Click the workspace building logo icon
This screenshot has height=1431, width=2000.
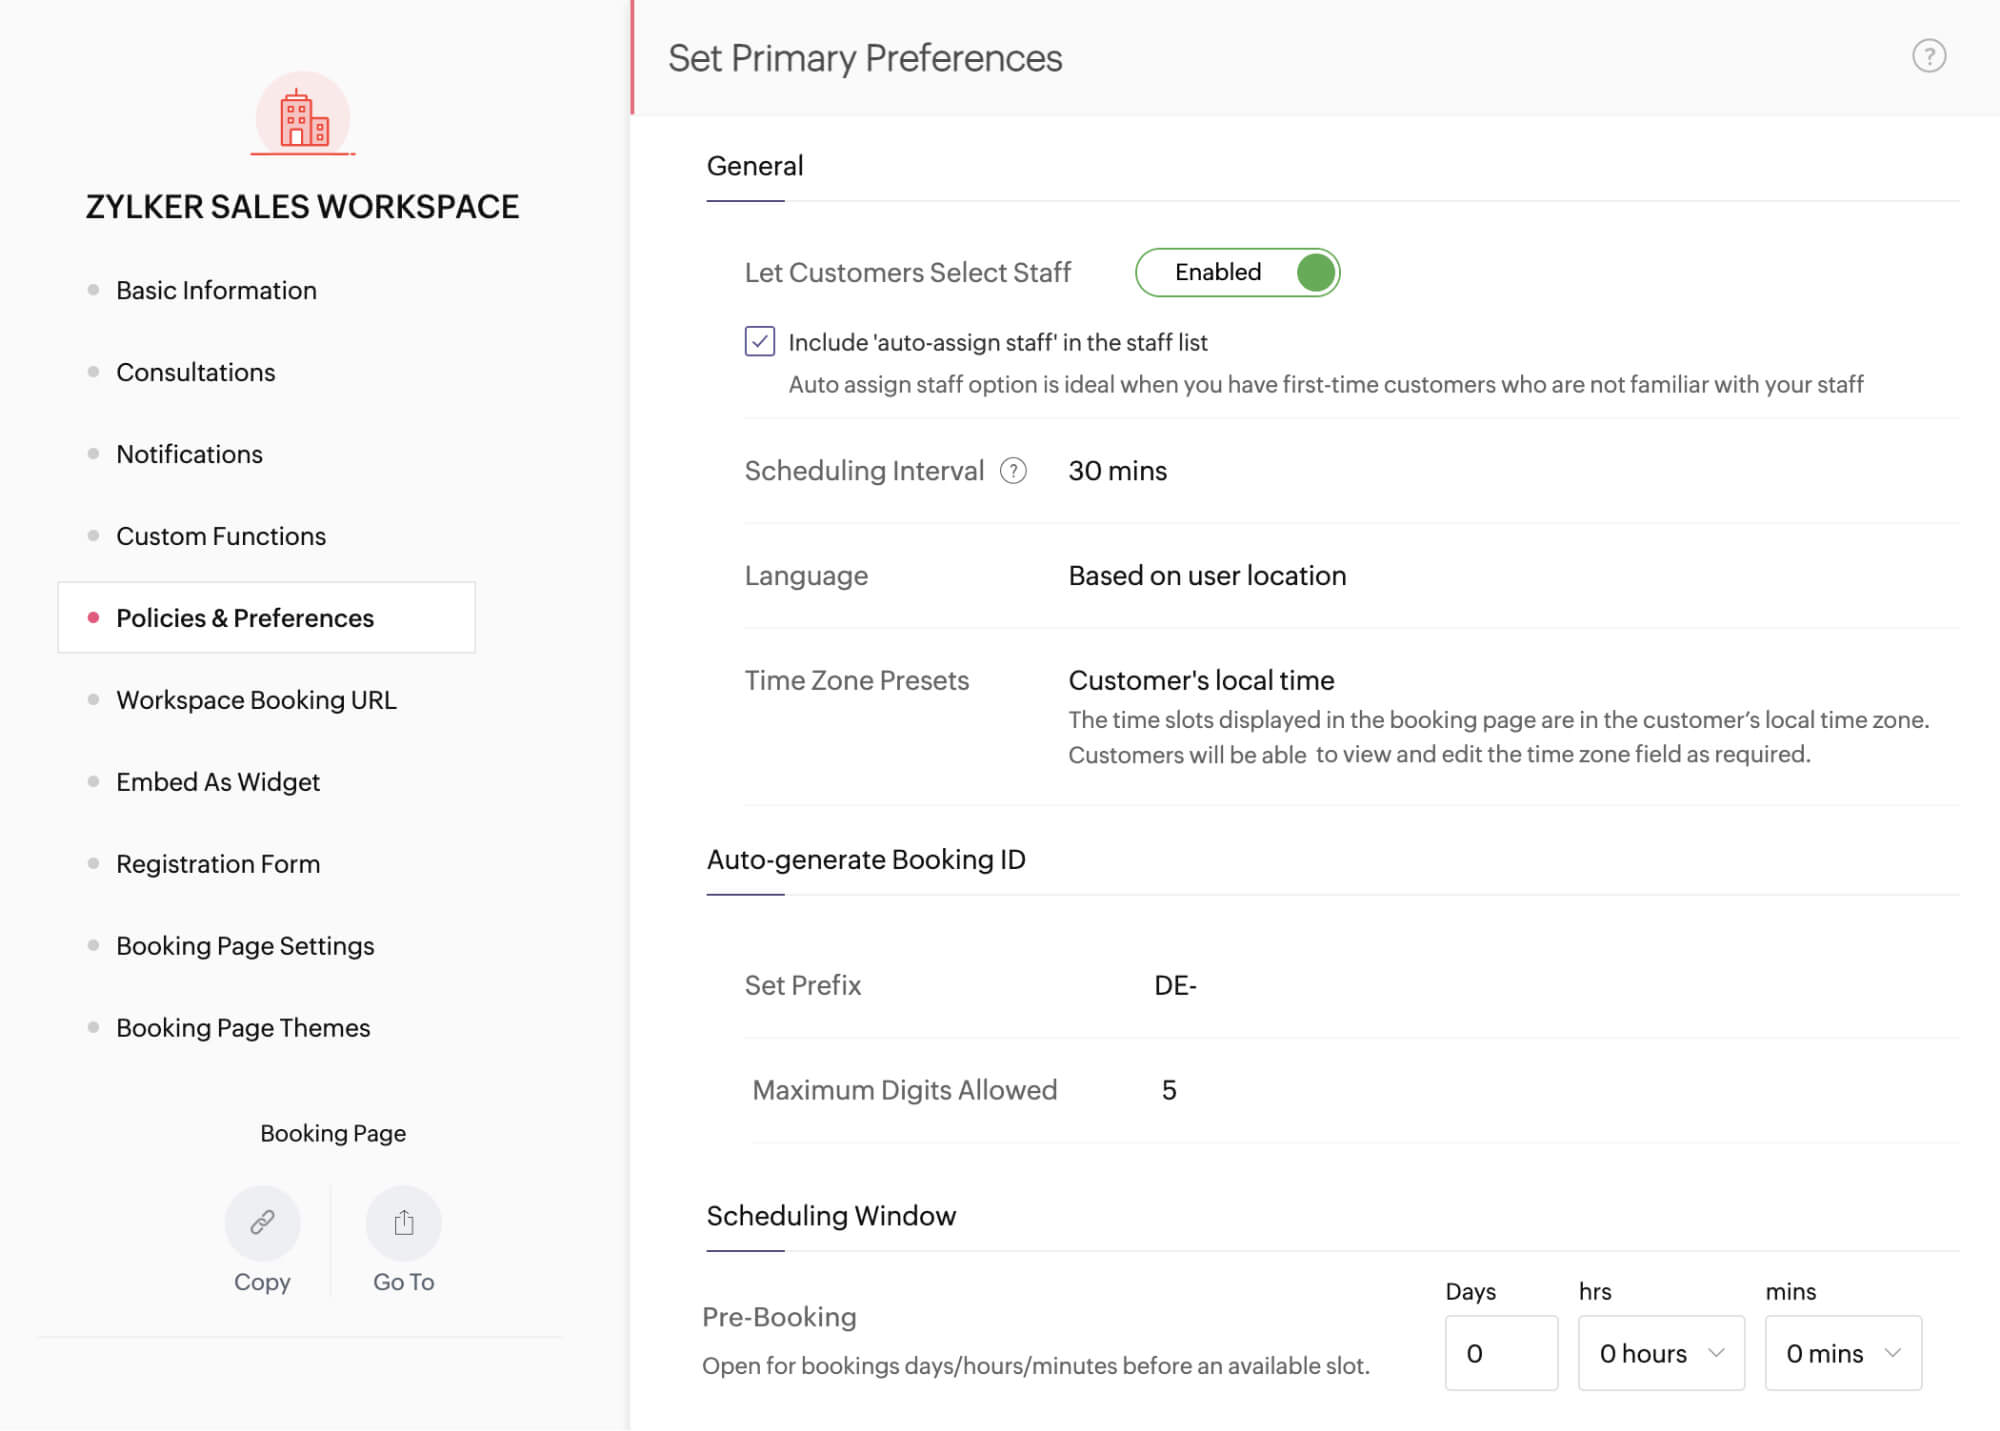(303, 119)
